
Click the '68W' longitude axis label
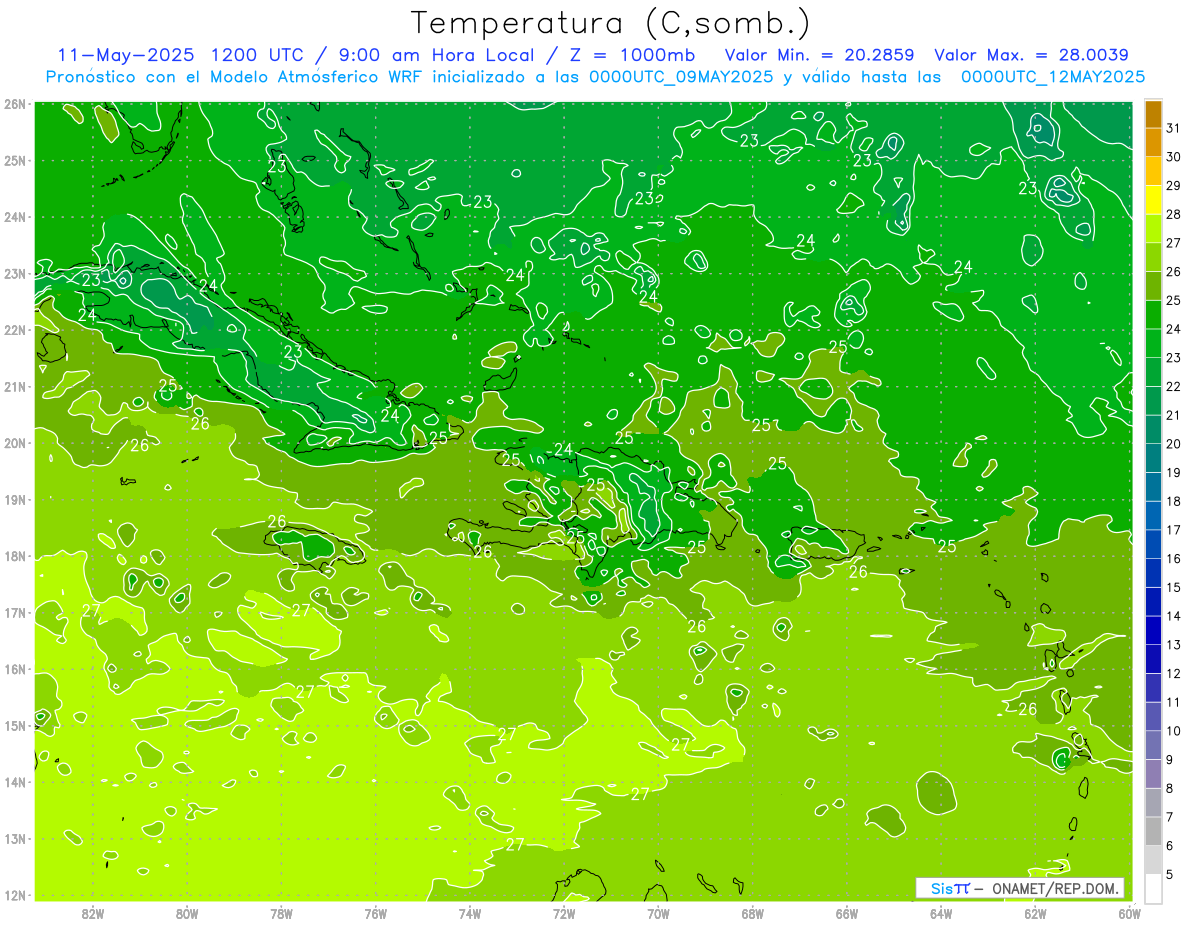(x=752, y=913)
